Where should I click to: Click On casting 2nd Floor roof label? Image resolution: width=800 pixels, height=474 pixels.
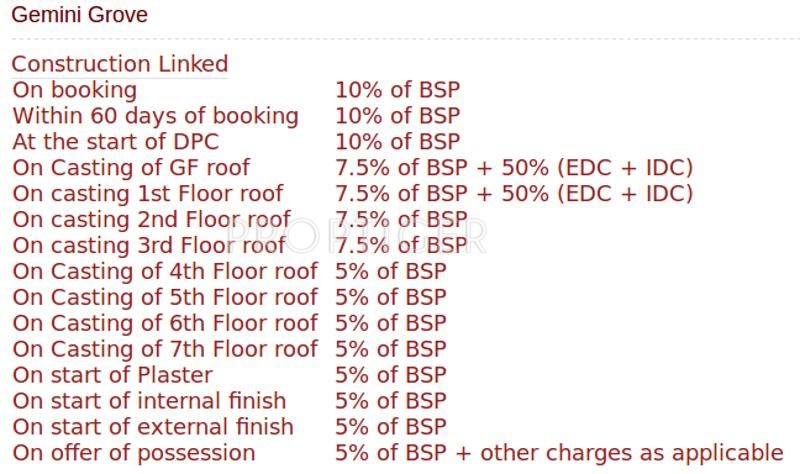[152, 220]
